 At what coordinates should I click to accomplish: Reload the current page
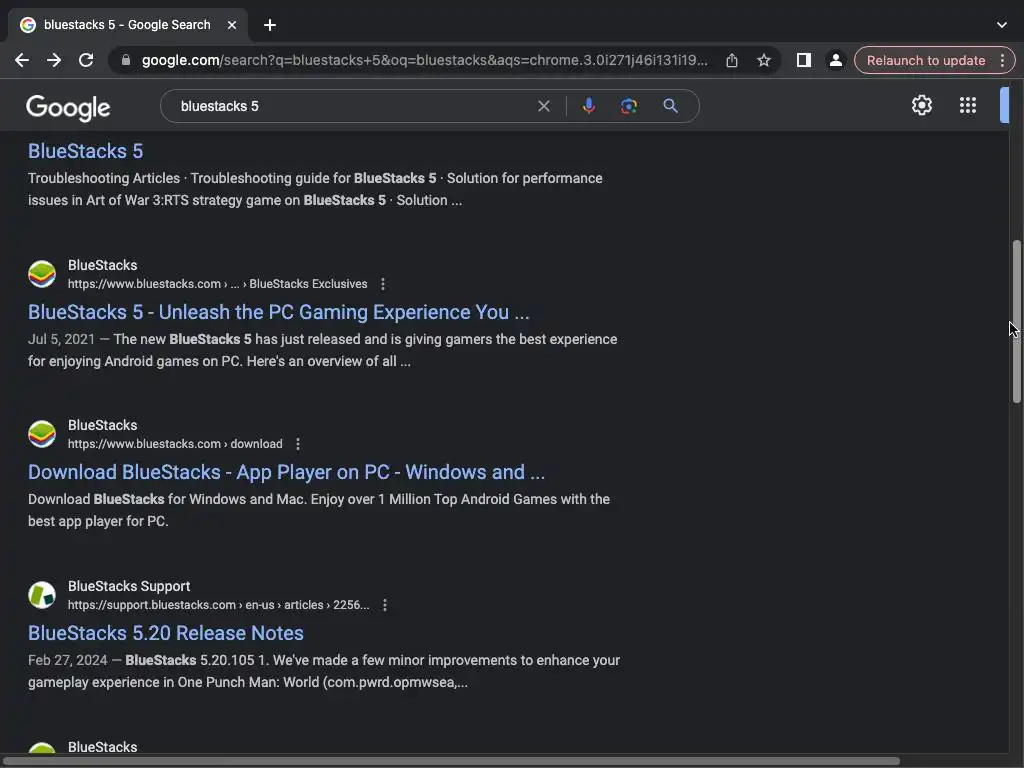coord(86,60)
